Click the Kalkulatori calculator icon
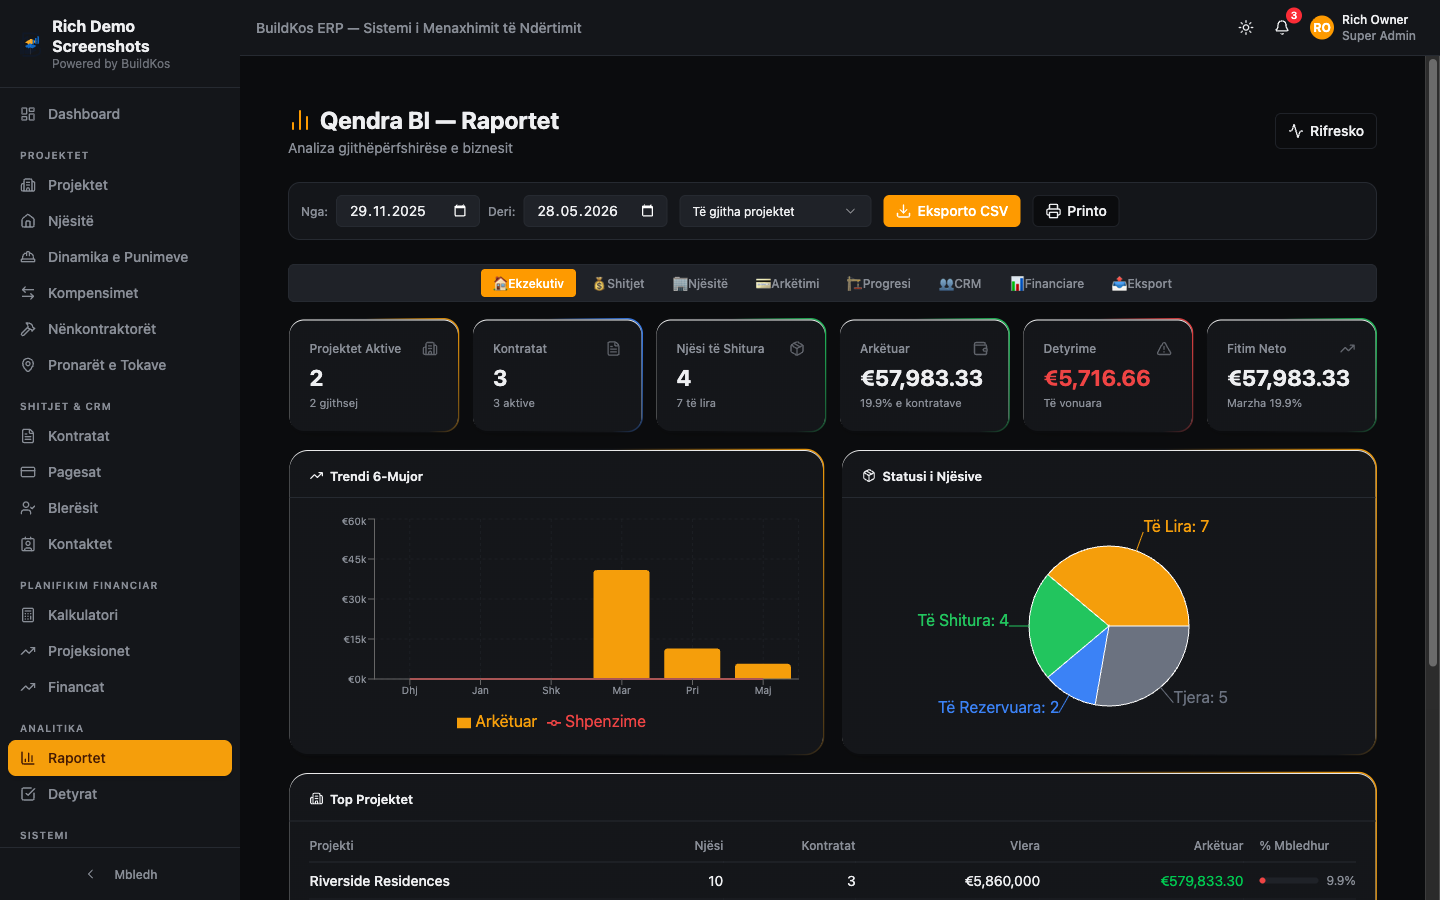 [28, 615]
